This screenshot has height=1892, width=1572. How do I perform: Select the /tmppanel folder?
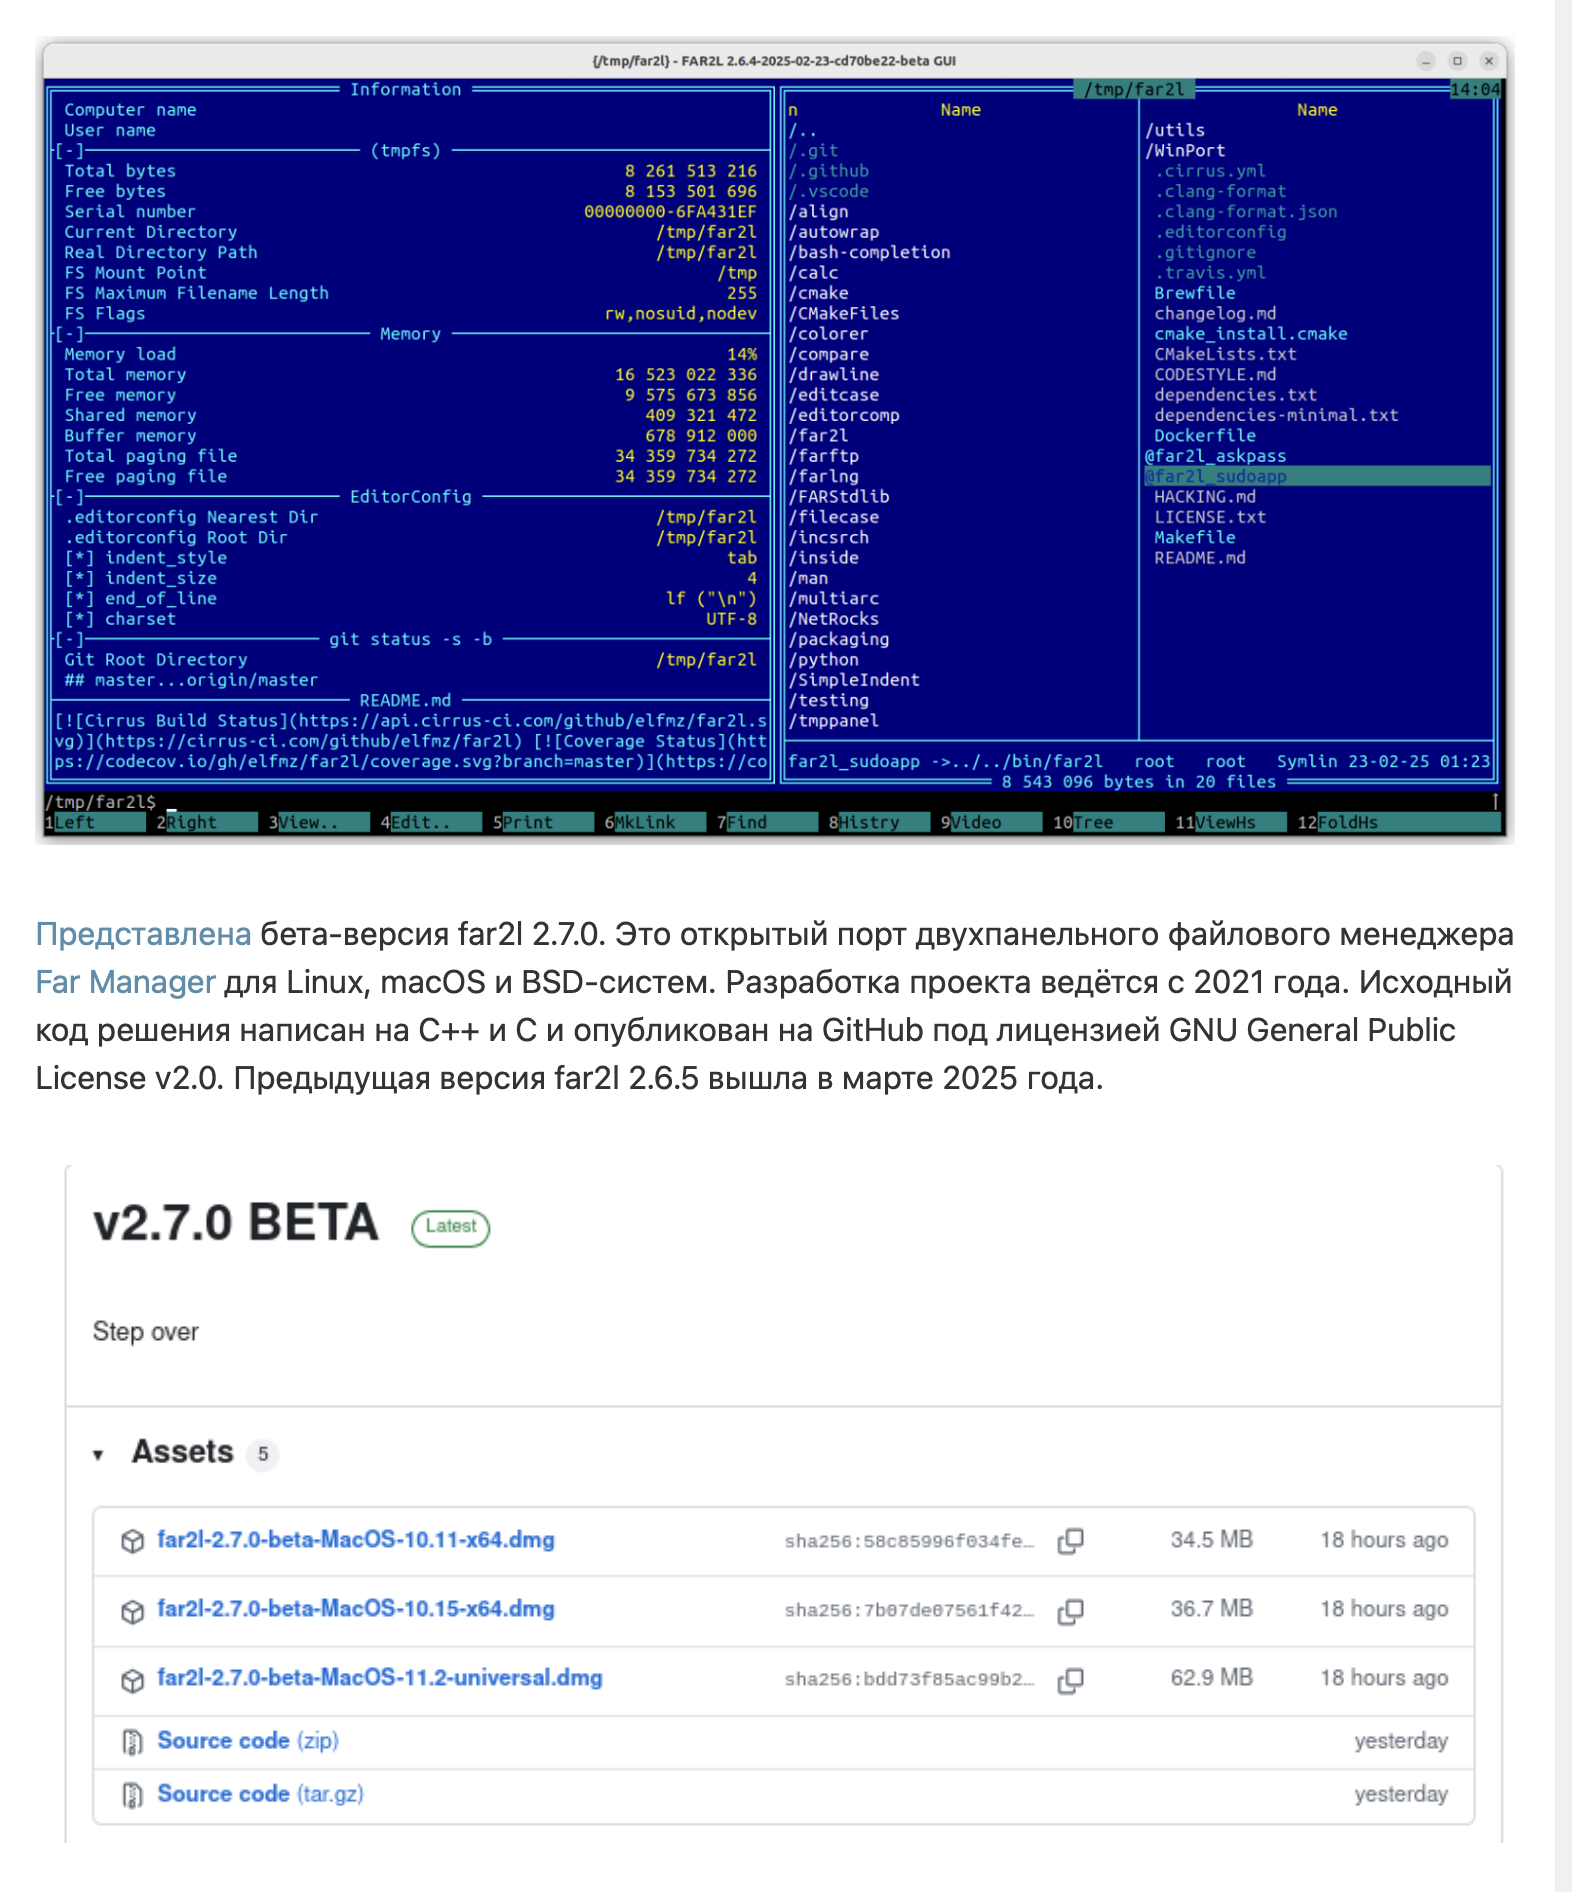click(834, 721)
